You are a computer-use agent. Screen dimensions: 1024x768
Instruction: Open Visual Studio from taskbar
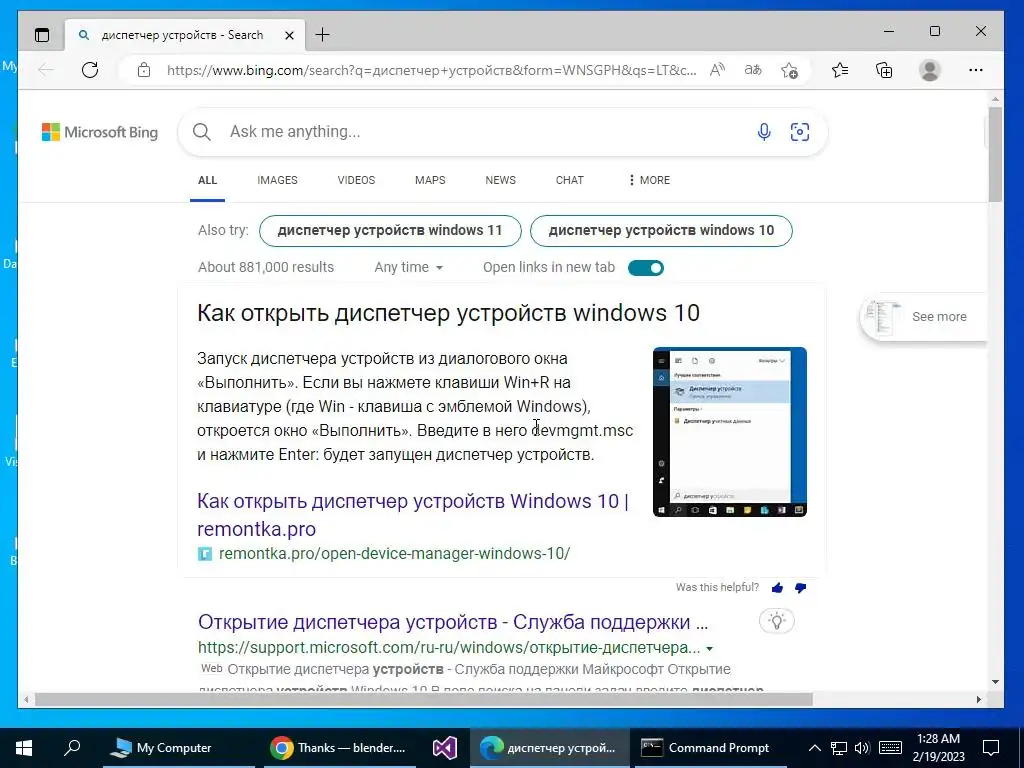[x=444, y=748]
